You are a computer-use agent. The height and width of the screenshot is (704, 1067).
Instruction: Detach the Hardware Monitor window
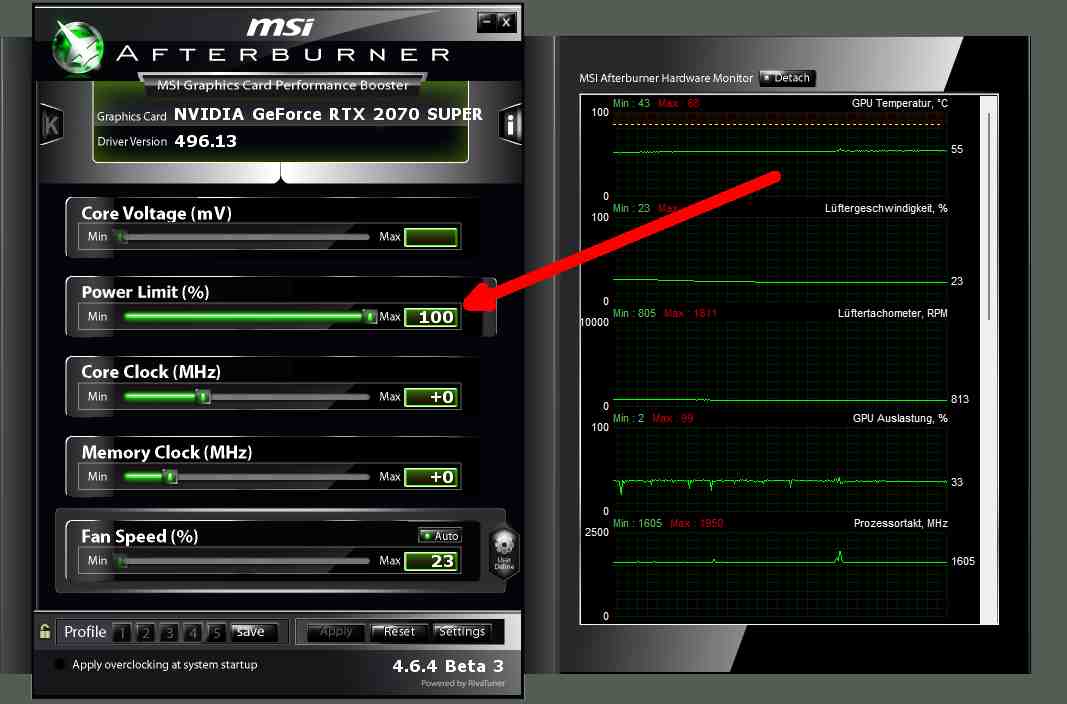click(787, 78)
